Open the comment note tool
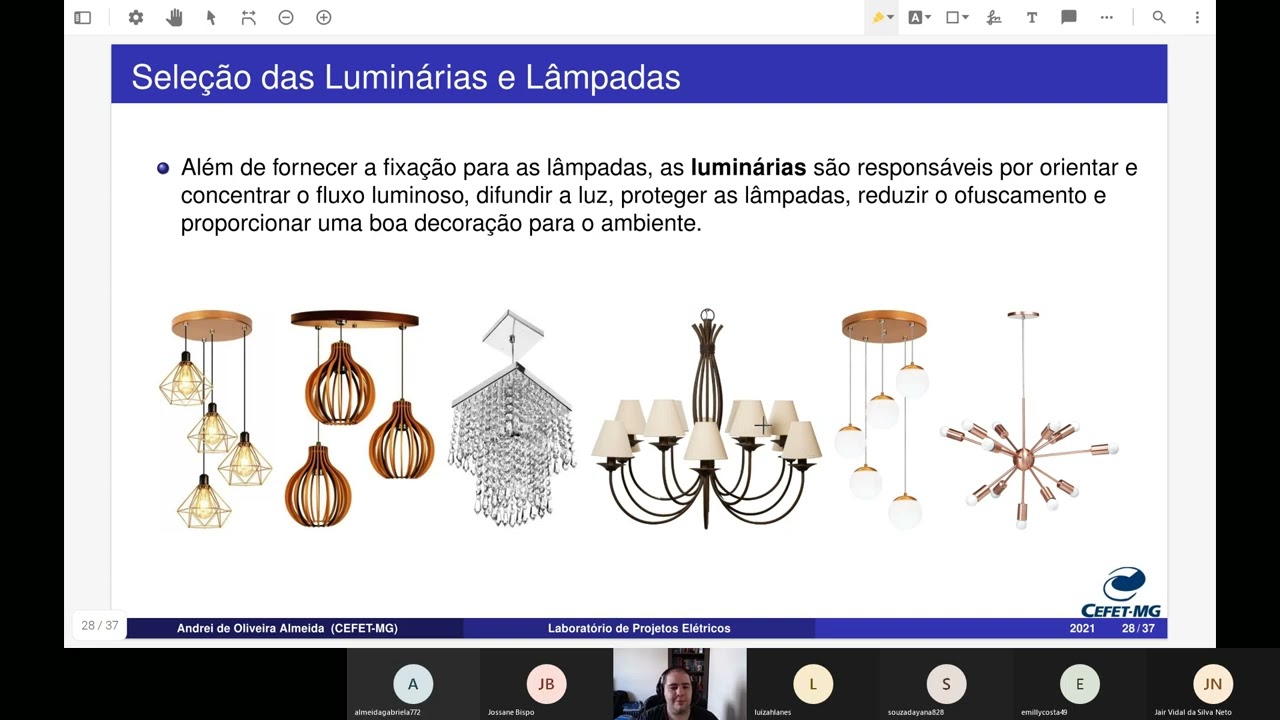 pos(1069,17)
